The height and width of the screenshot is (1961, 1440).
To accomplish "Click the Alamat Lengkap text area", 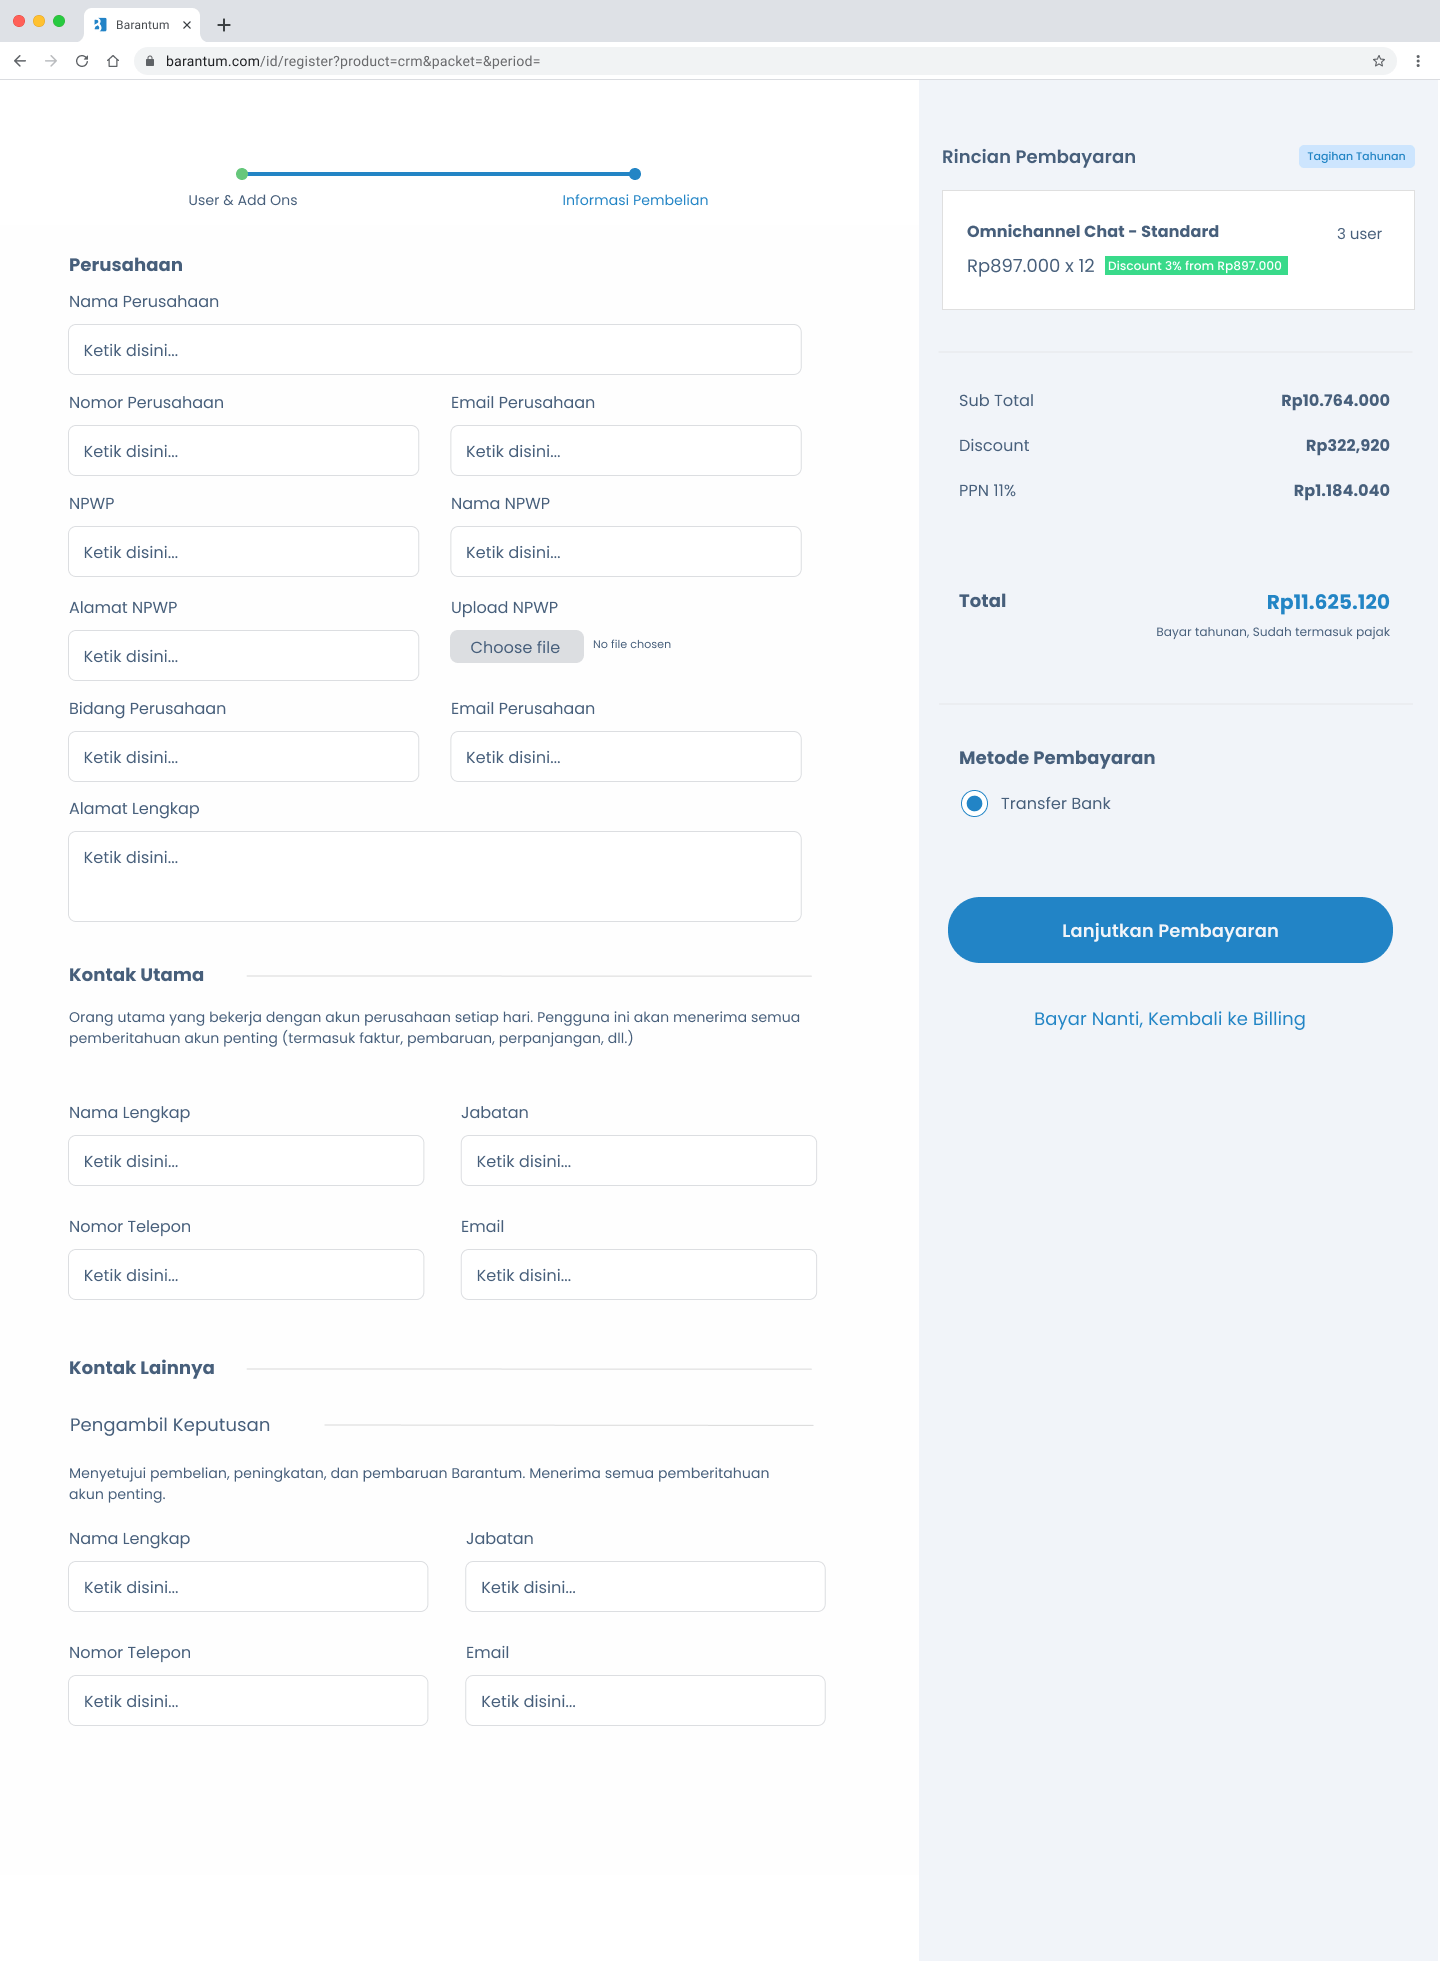I will tap(435, 877).
